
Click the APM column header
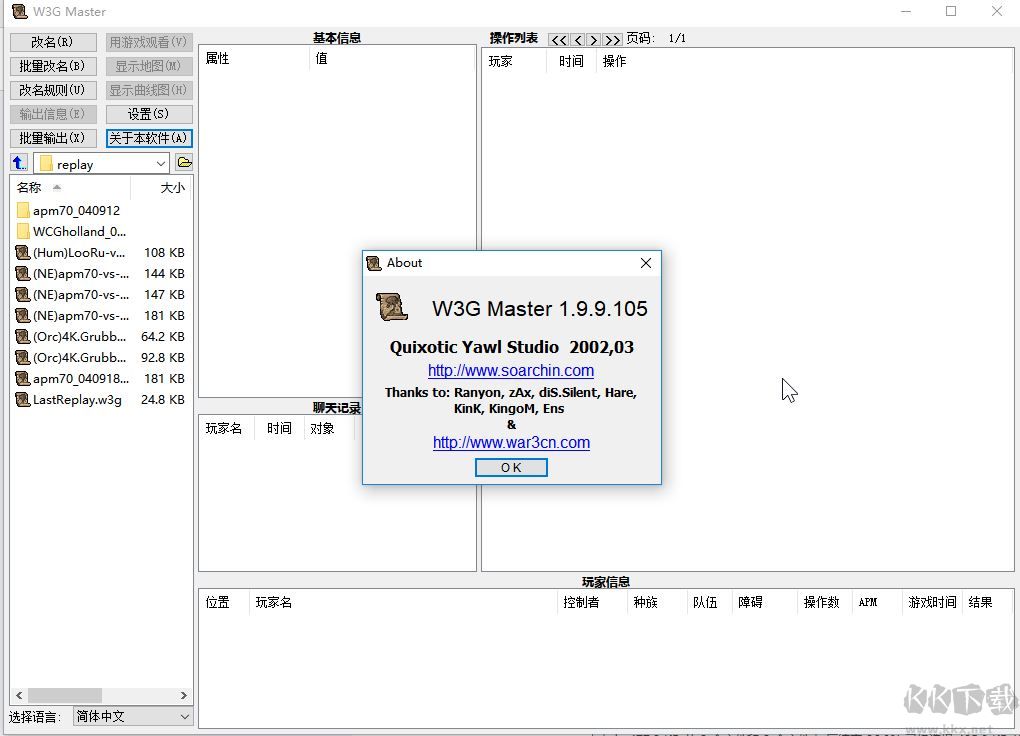(876, 603)
